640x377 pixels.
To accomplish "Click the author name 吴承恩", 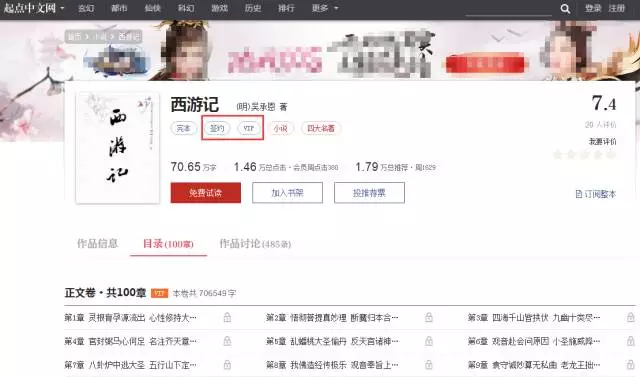I will pyautogui.click(x=263, y=107).
